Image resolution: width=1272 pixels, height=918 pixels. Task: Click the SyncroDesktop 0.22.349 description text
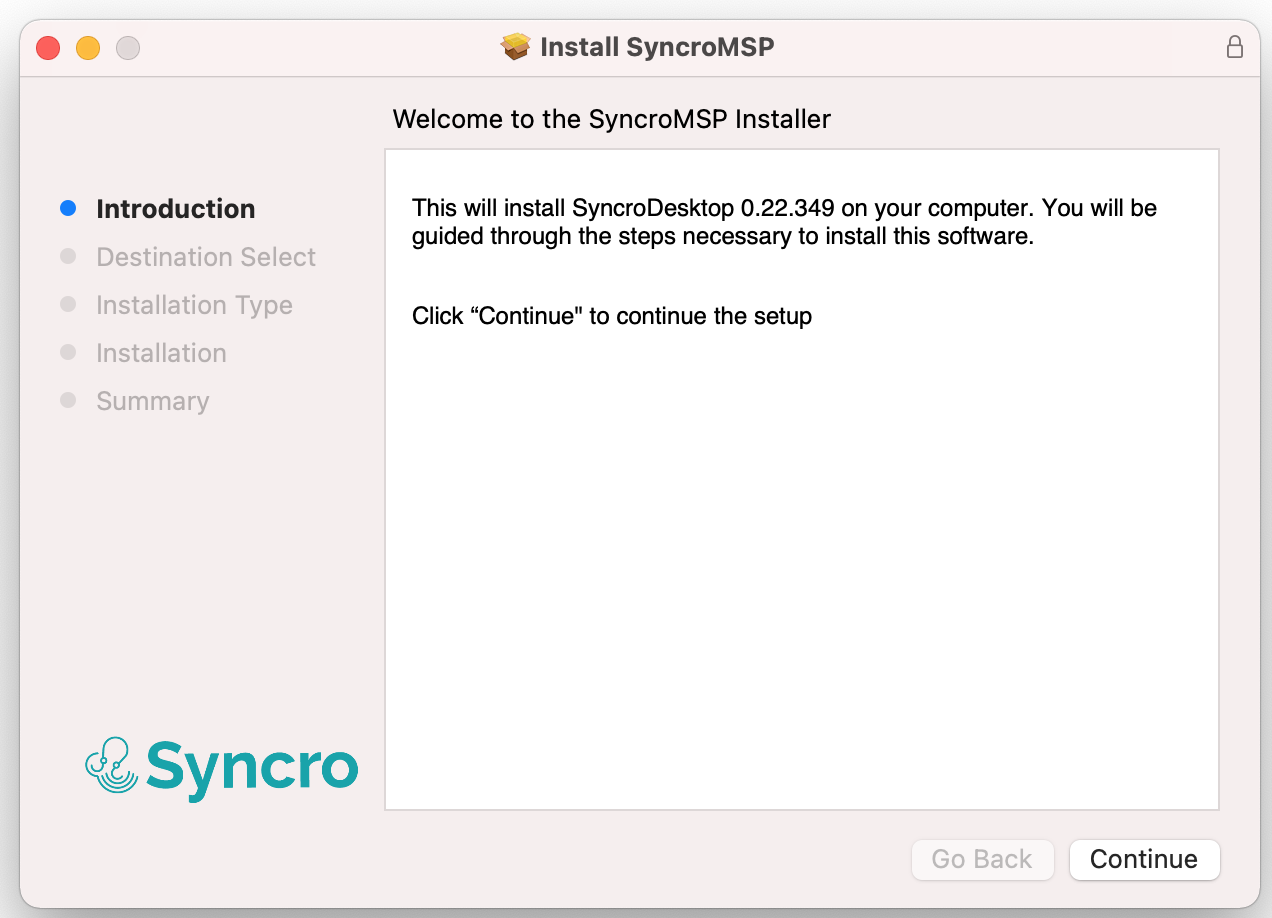pos(784,223)
